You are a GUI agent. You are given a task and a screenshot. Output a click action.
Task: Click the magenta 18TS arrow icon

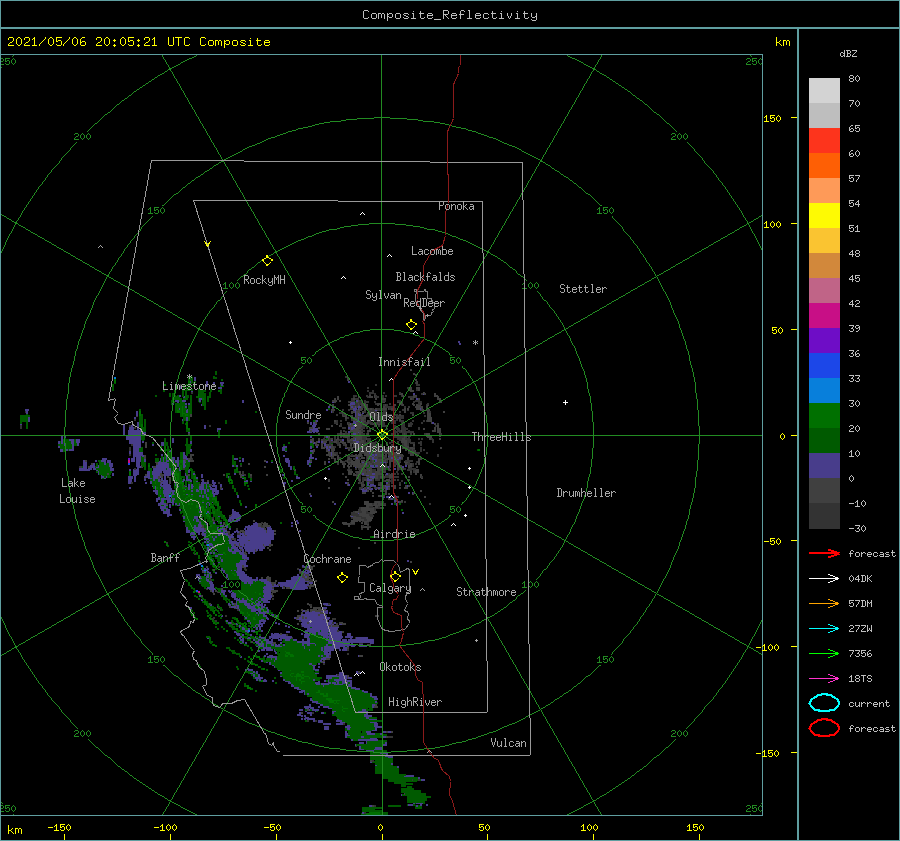tap(824, 679)
